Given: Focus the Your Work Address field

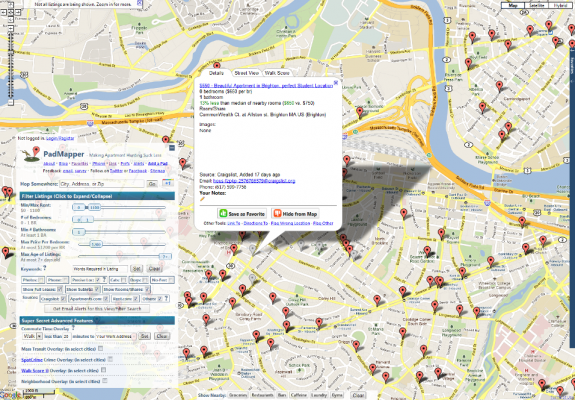Looking at the screenshot, I should tap(116, 336).
